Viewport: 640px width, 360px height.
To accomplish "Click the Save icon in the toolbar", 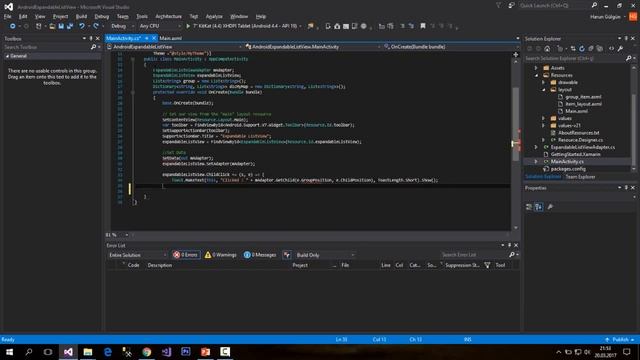I will [x=61, y=26].
